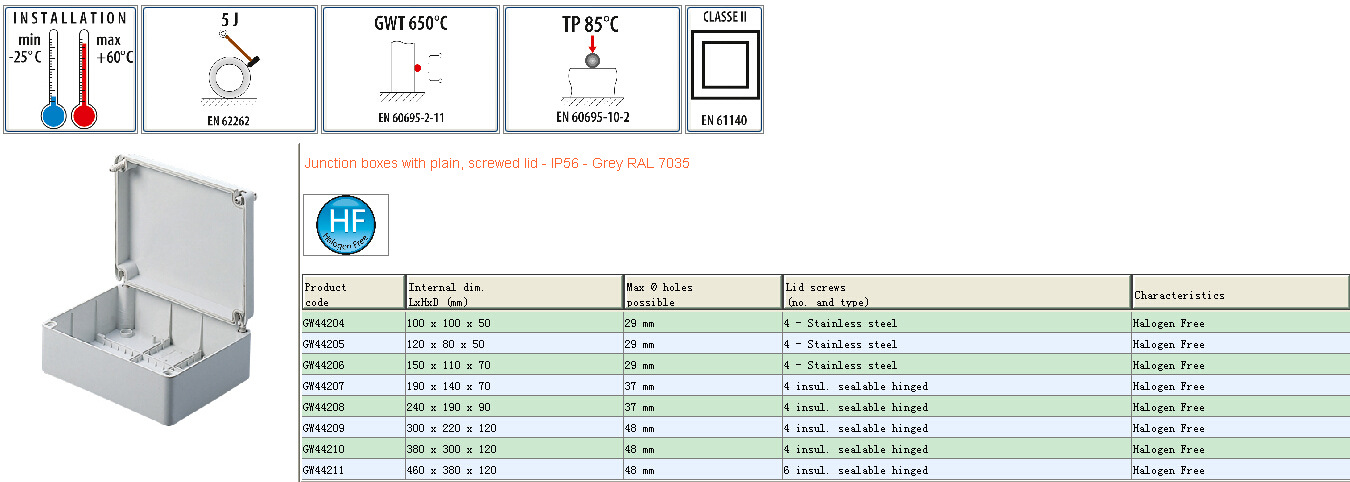This screenshot has width=1350, height=482.
Task: Click the junction boxes IP56 title
Action: tap(497, 163)
